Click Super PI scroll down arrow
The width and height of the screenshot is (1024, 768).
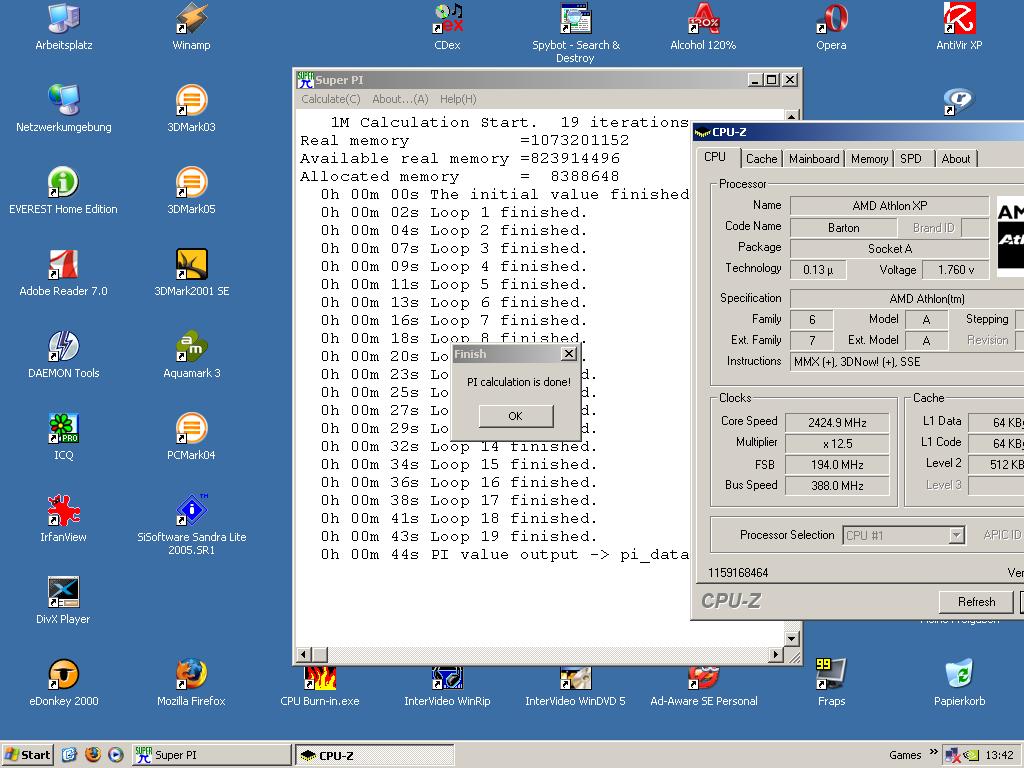792,639
